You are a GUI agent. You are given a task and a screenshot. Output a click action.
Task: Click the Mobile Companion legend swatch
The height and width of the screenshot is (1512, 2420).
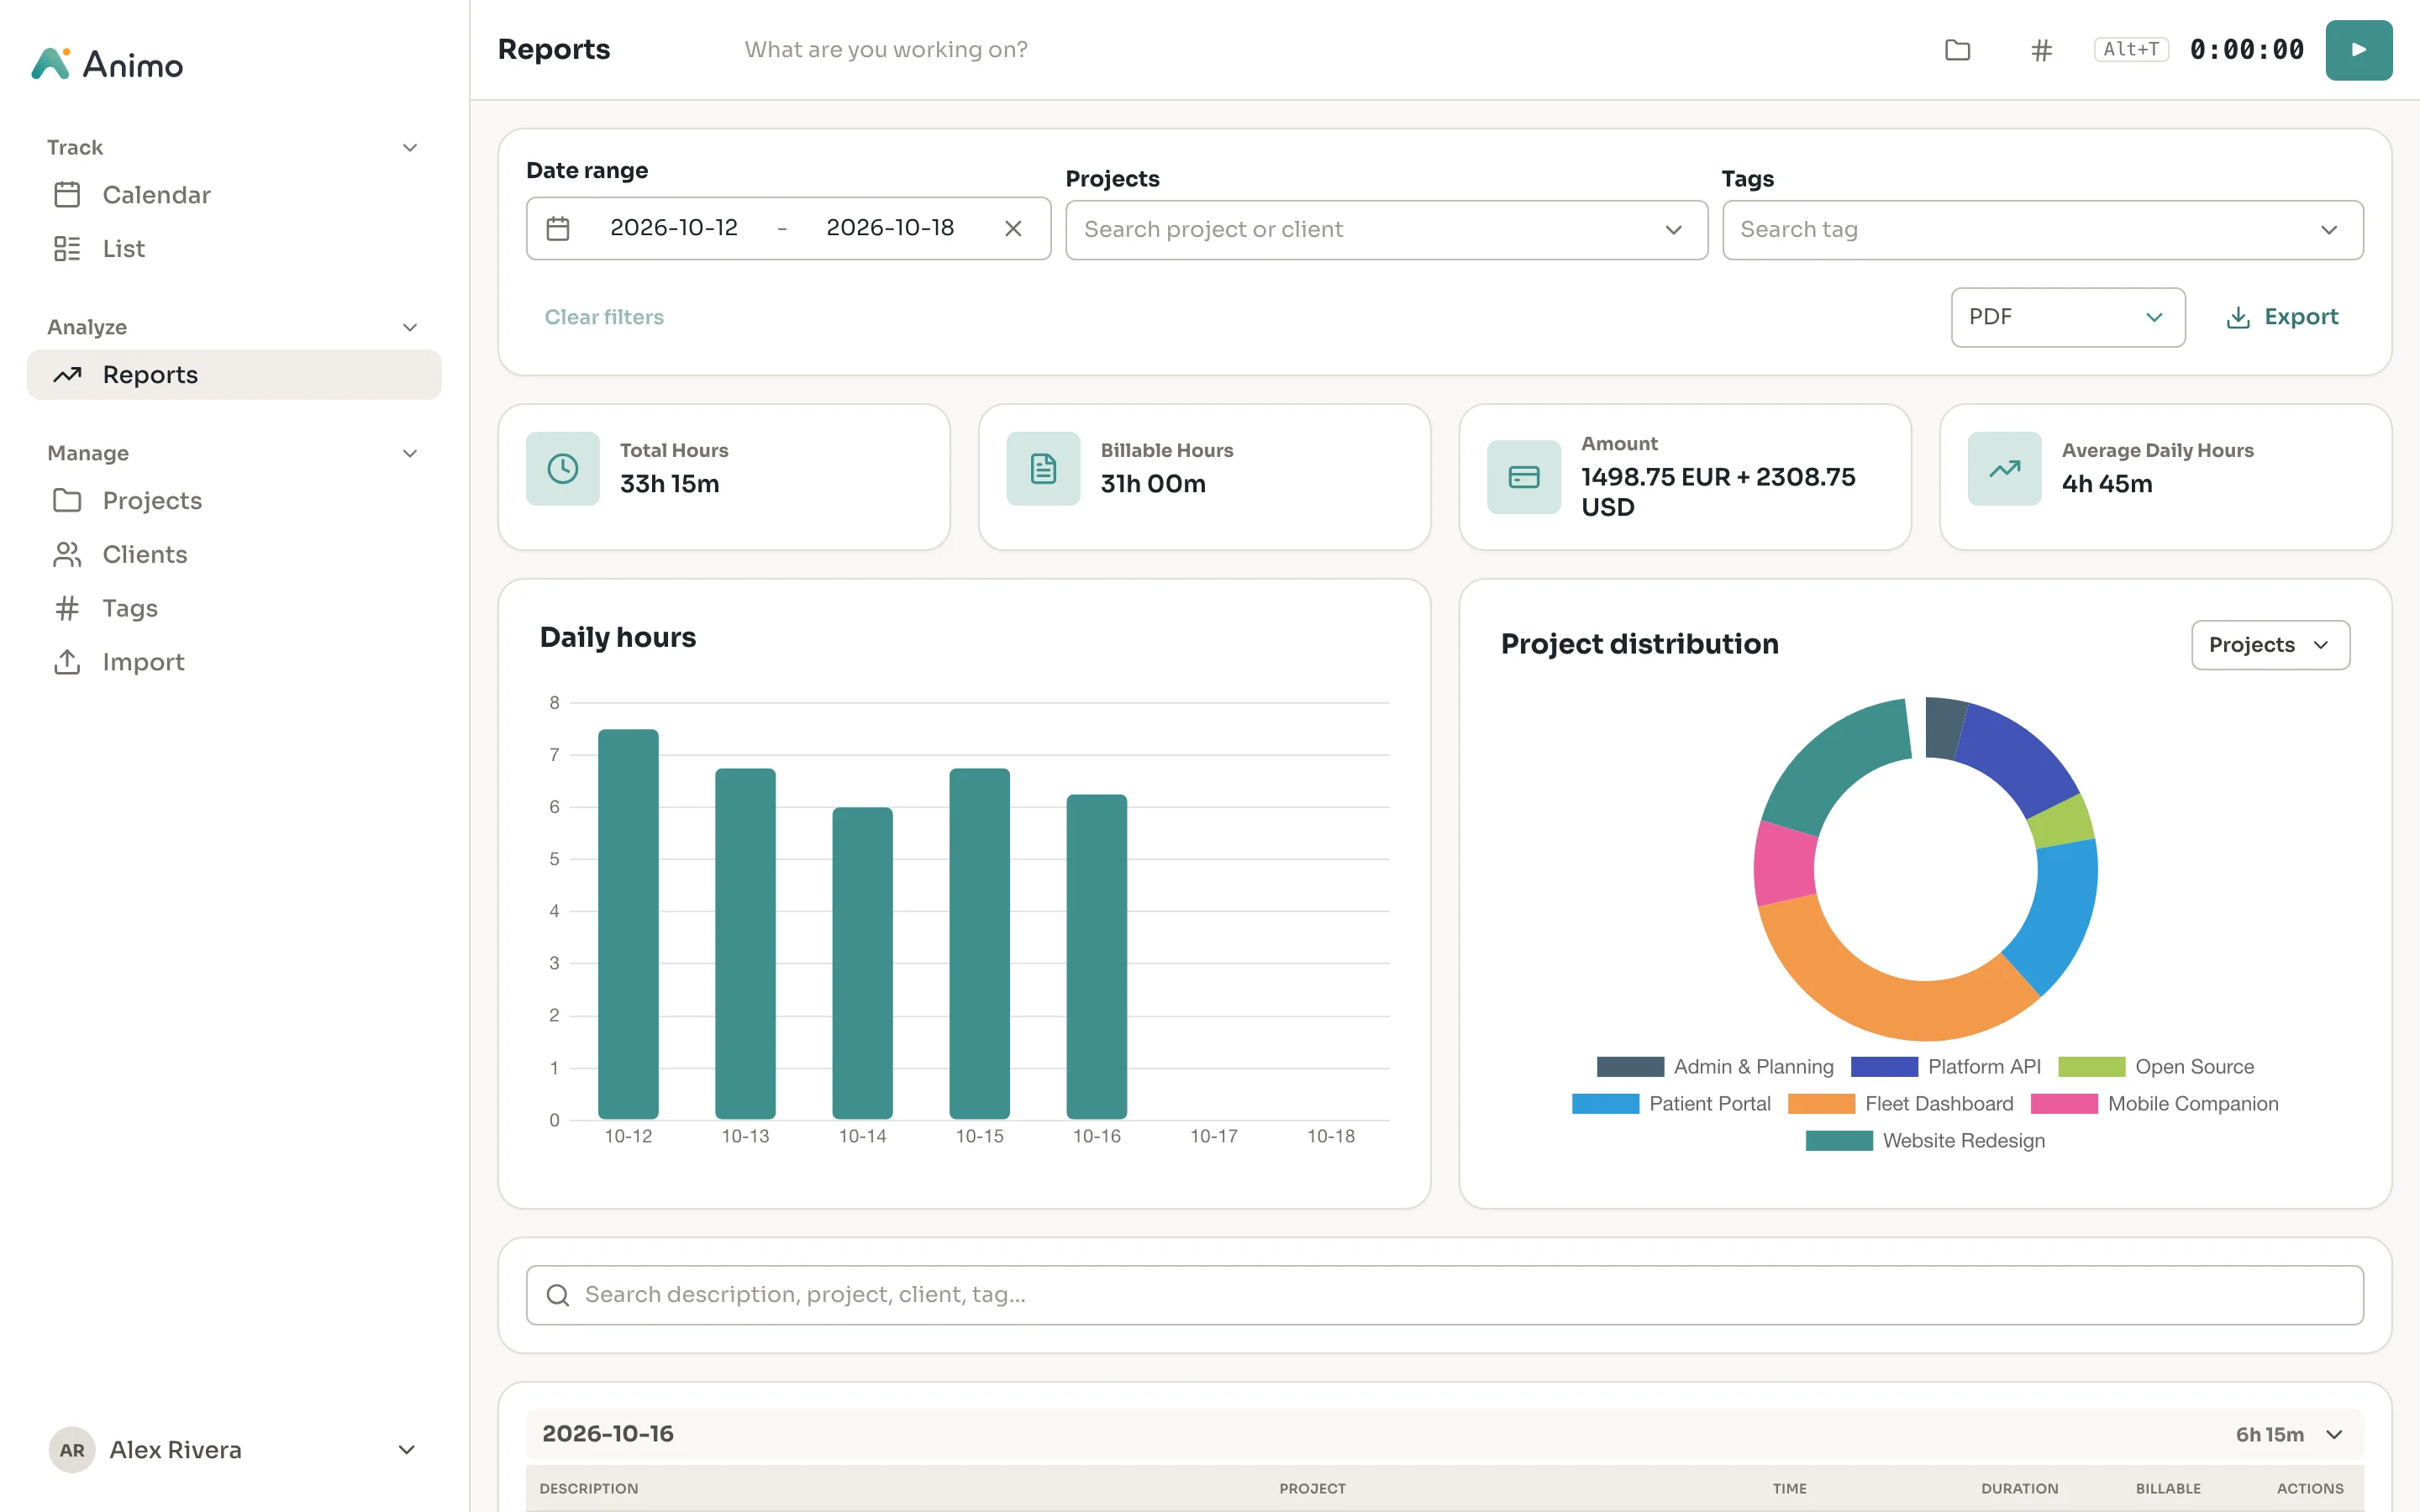click(2064, 1104)
